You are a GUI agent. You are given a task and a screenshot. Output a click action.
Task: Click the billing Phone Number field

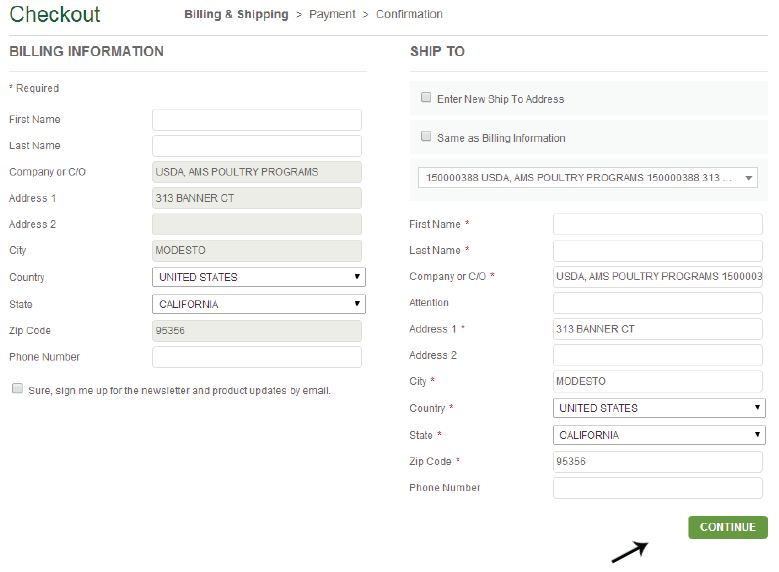(x=256, y=357)
